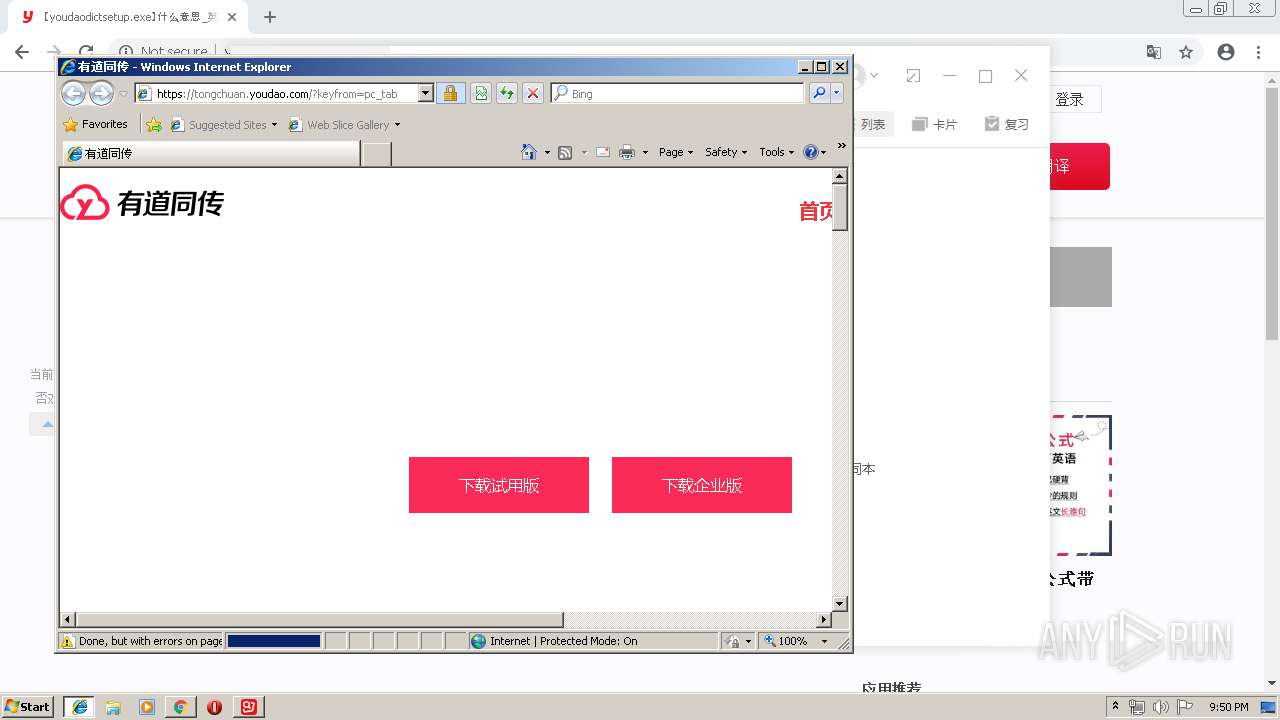
Task: Open Windows Media Player taskbar icon
Action: click(x=147, y=707)
